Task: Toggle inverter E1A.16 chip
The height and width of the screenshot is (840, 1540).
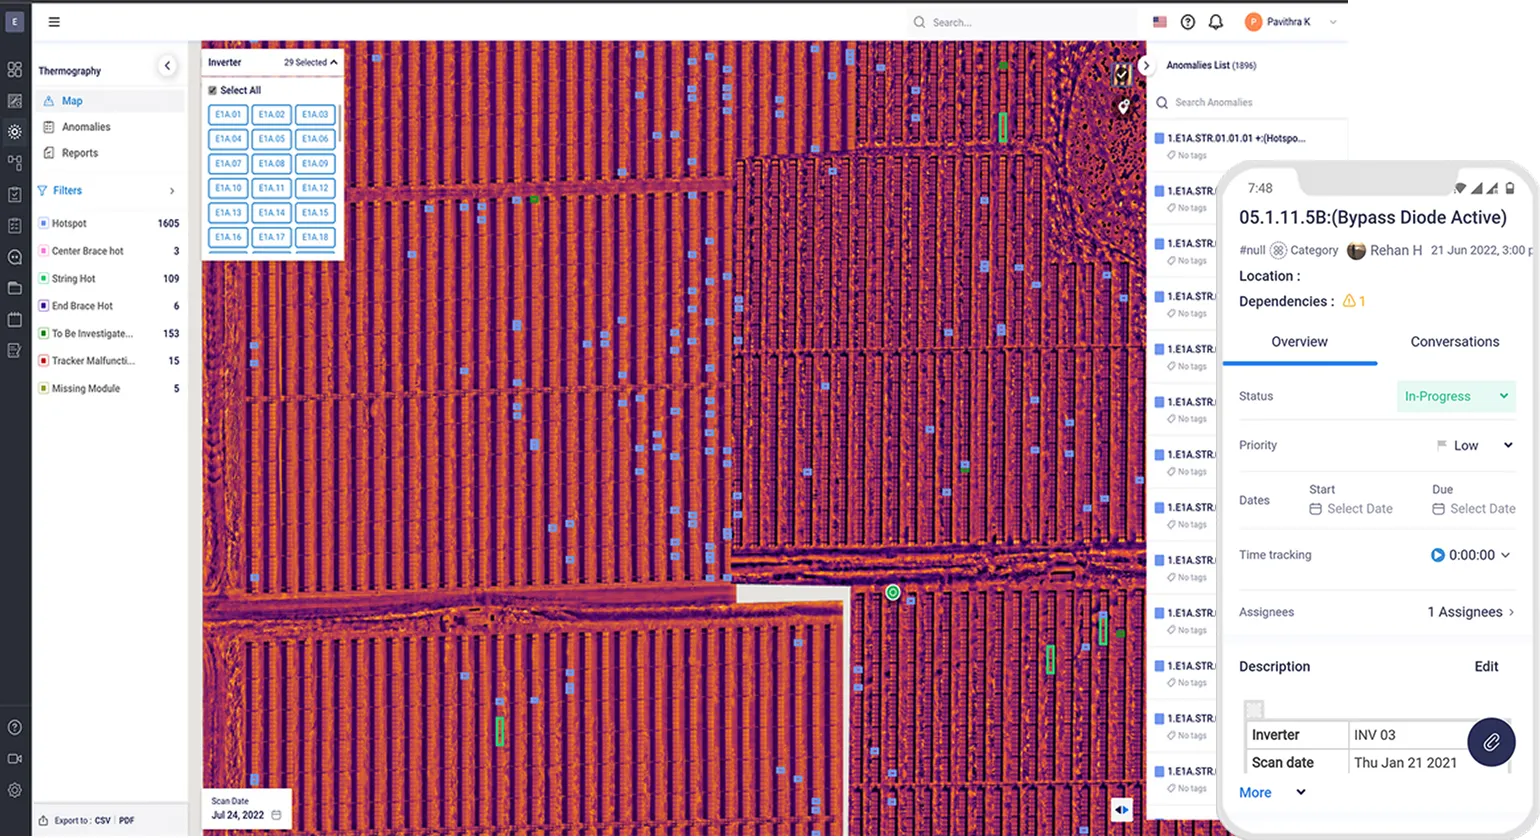Action: [x=228, y=237]
